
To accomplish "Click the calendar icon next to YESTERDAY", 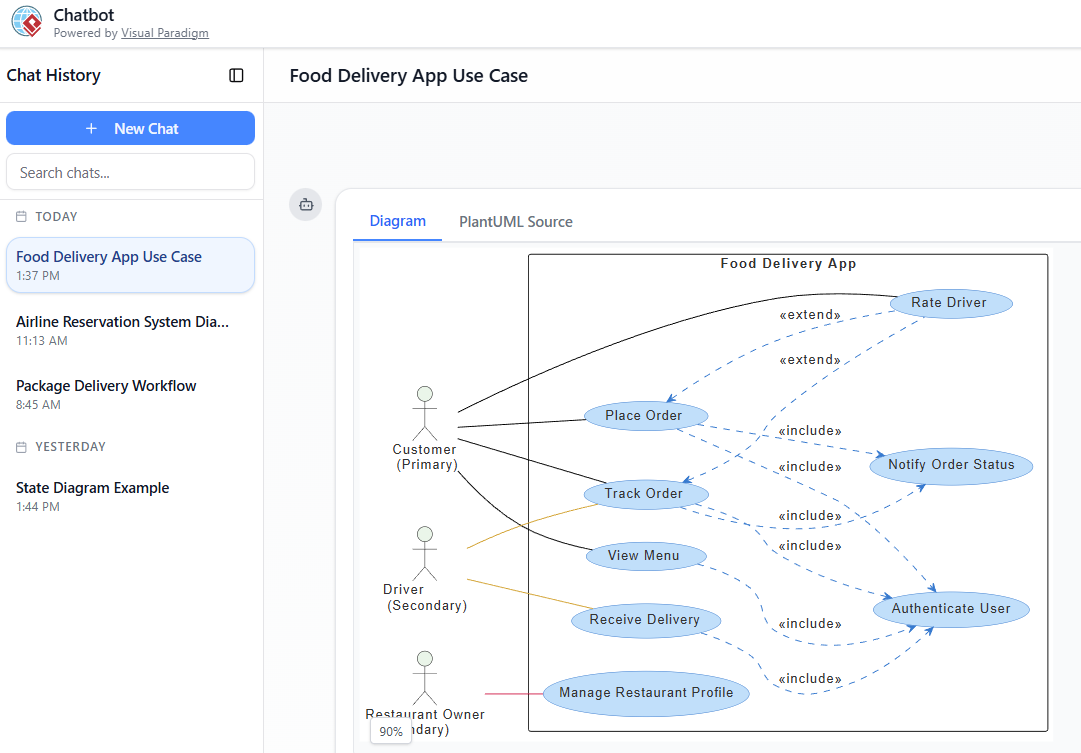I will pos(21,447).
